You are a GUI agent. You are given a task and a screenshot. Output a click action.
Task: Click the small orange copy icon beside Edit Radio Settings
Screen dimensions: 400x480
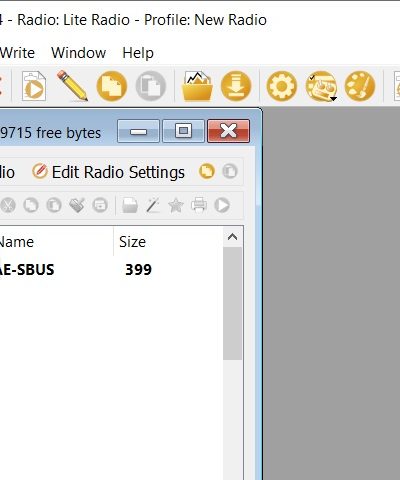pos(207,172)
